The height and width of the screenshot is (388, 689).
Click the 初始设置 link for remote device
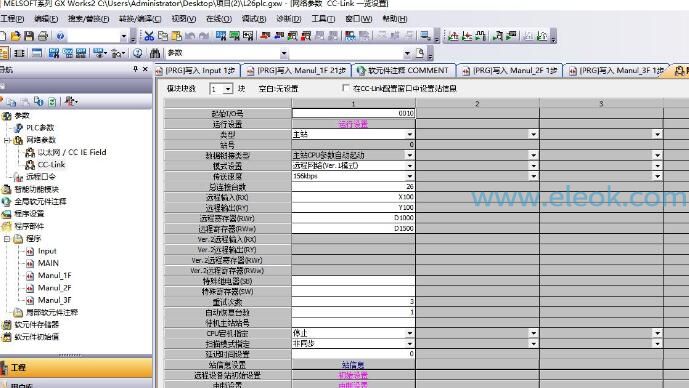pos(353,376)
